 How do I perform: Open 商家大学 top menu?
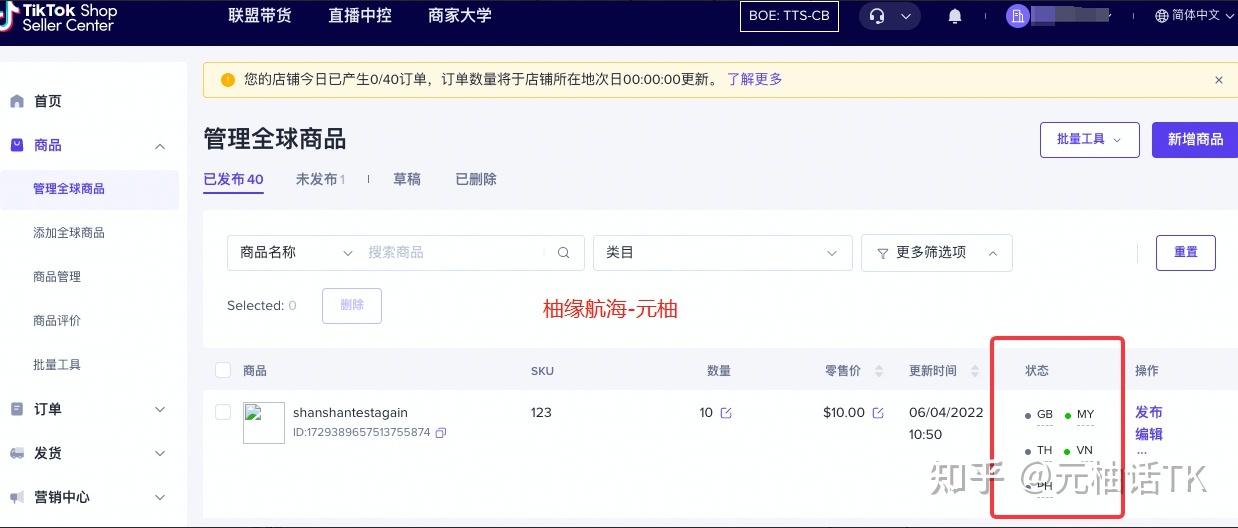459,16
